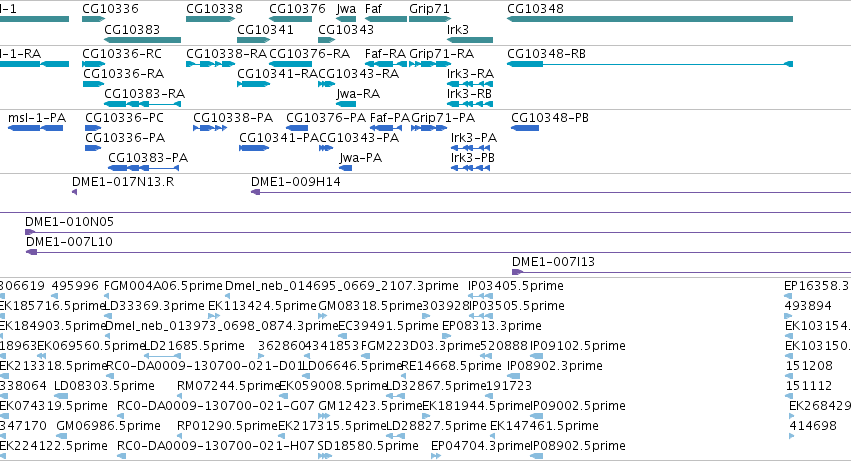Click the Grip71 gene label
Image resolution: width=851 pixels, height=461 pixels.
pyautogui.click(x=429, y=9)
